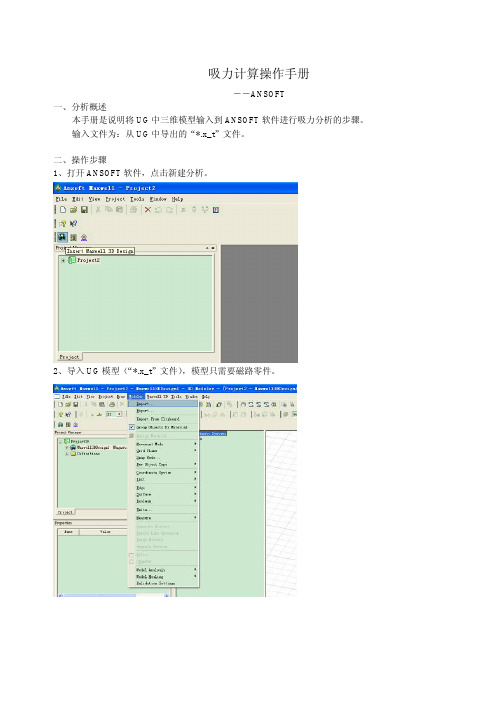
Task: Open the Movement Mode submenu arrow
Action: [x=195, y=444]
